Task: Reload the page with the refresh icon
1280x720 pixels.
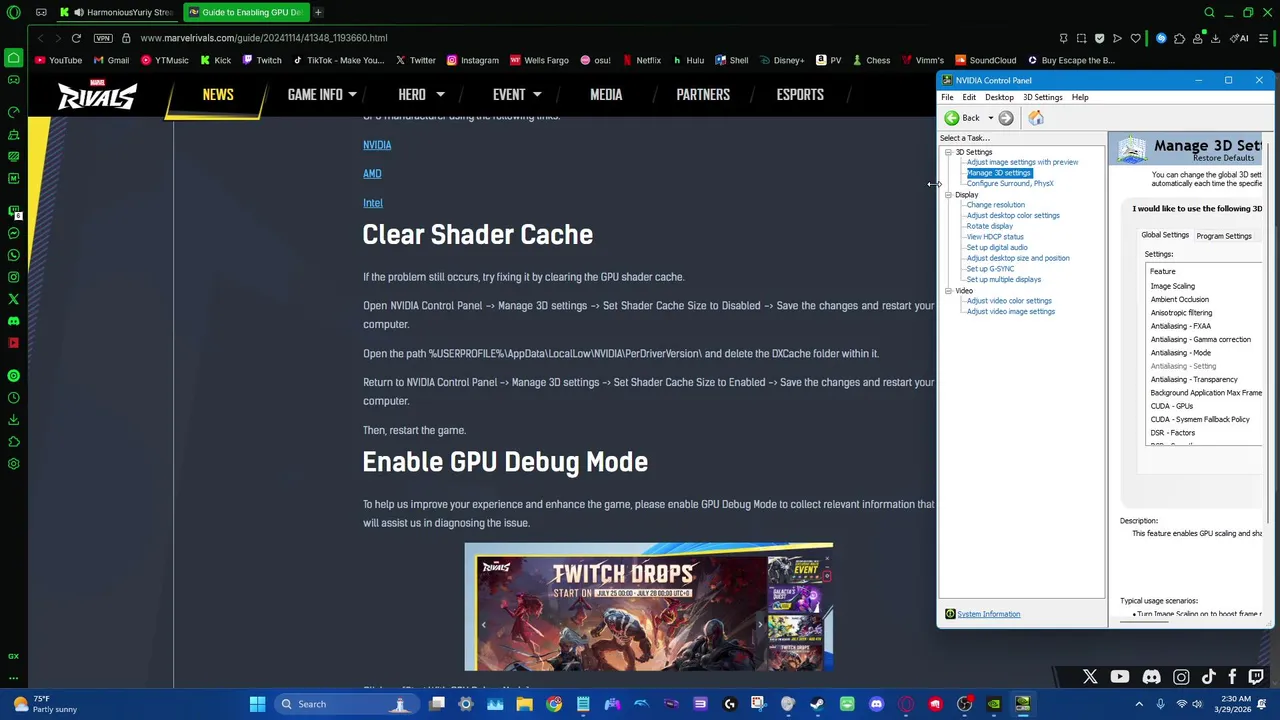Action: pos(76,38)
